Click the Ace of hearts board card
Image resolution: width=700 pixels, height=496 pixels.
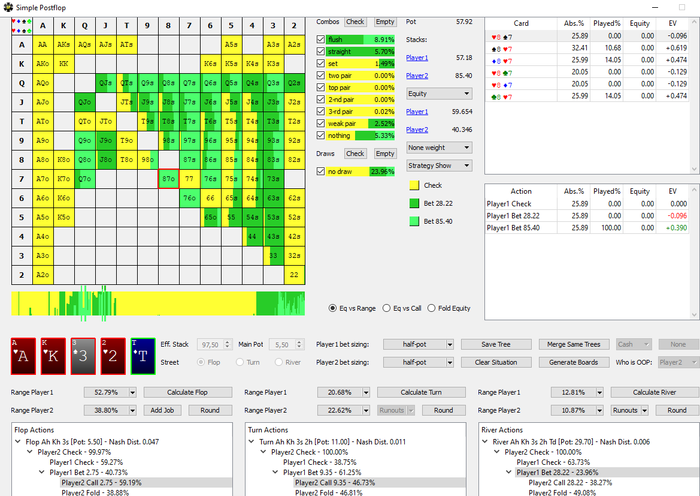pos(23,356)
